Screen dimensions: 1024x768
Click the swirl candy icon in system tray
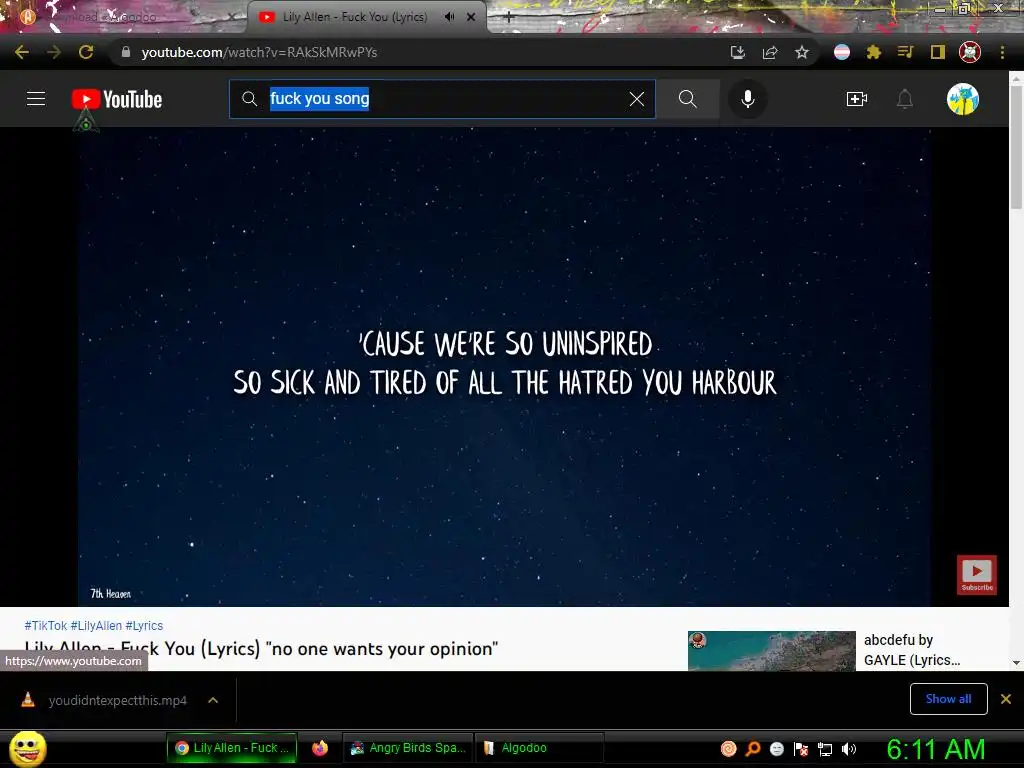[729, 748]
